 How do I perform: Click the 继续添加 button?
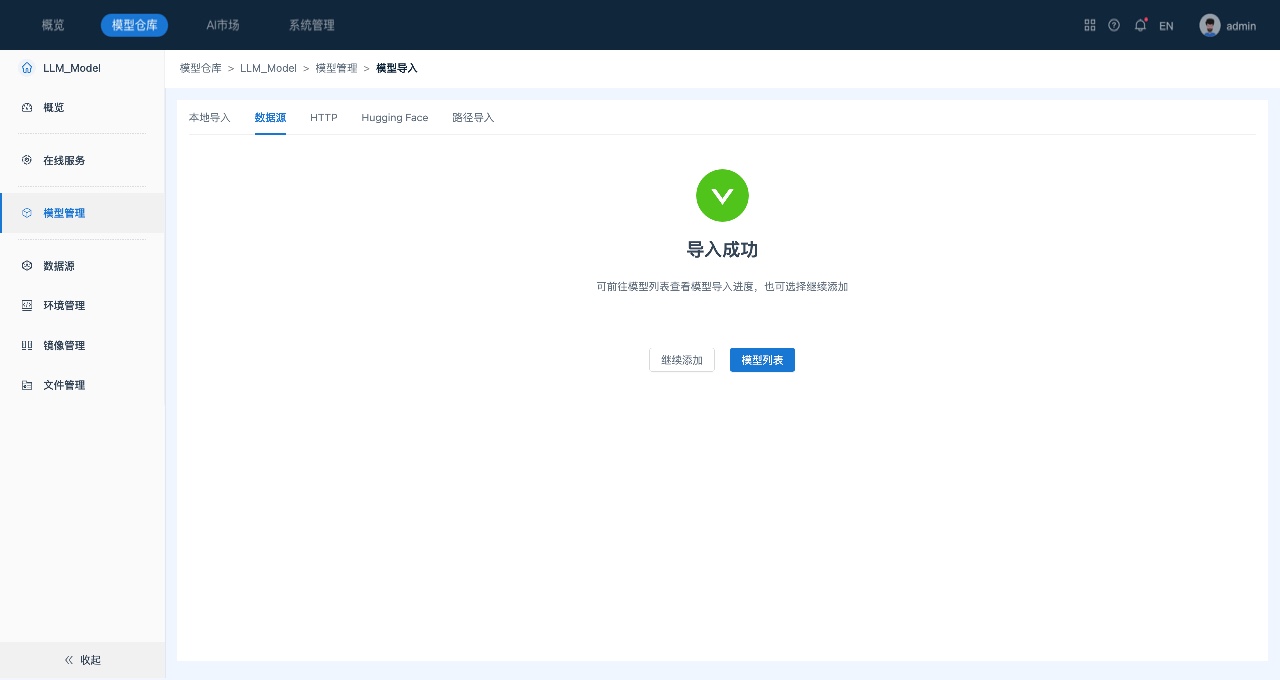tap(682, 360)
